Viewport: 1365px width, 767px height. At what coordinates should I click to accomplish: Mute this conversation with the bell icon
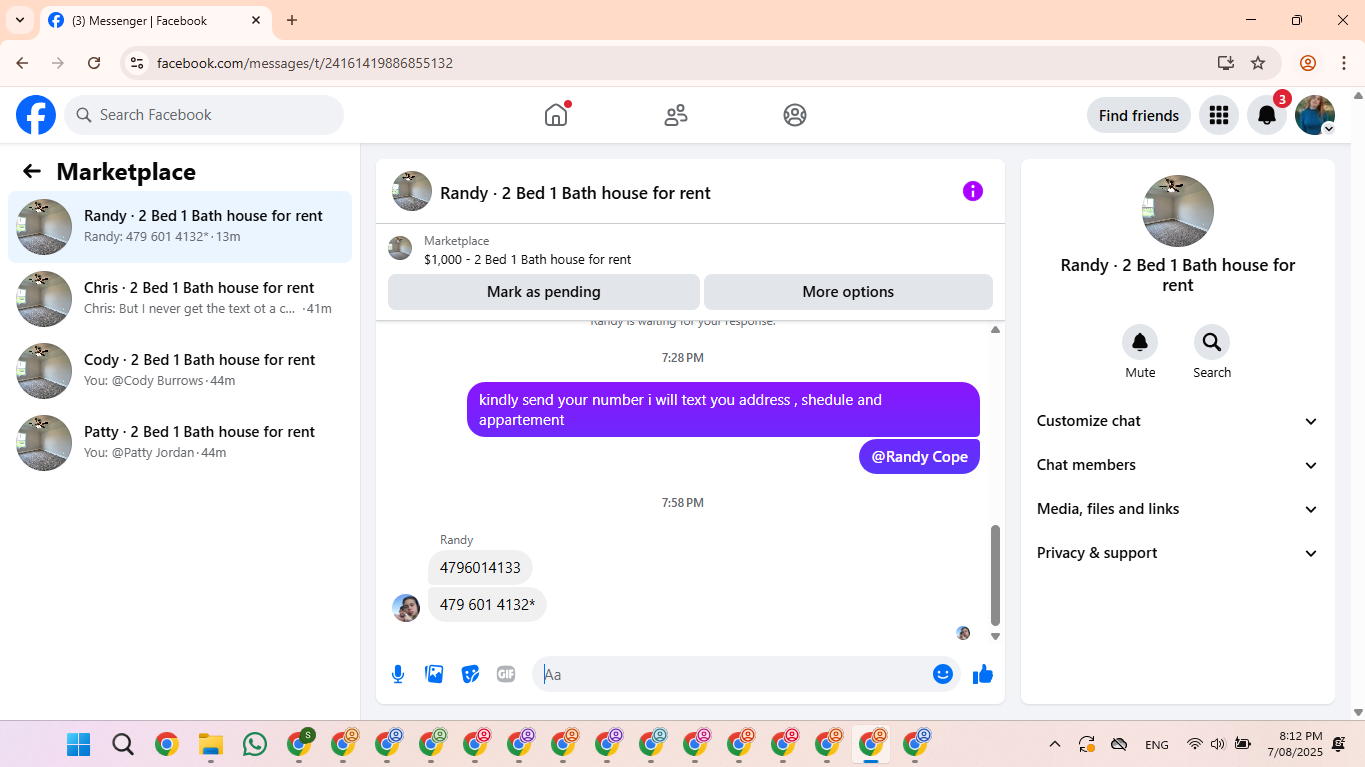pos(1140,342)
